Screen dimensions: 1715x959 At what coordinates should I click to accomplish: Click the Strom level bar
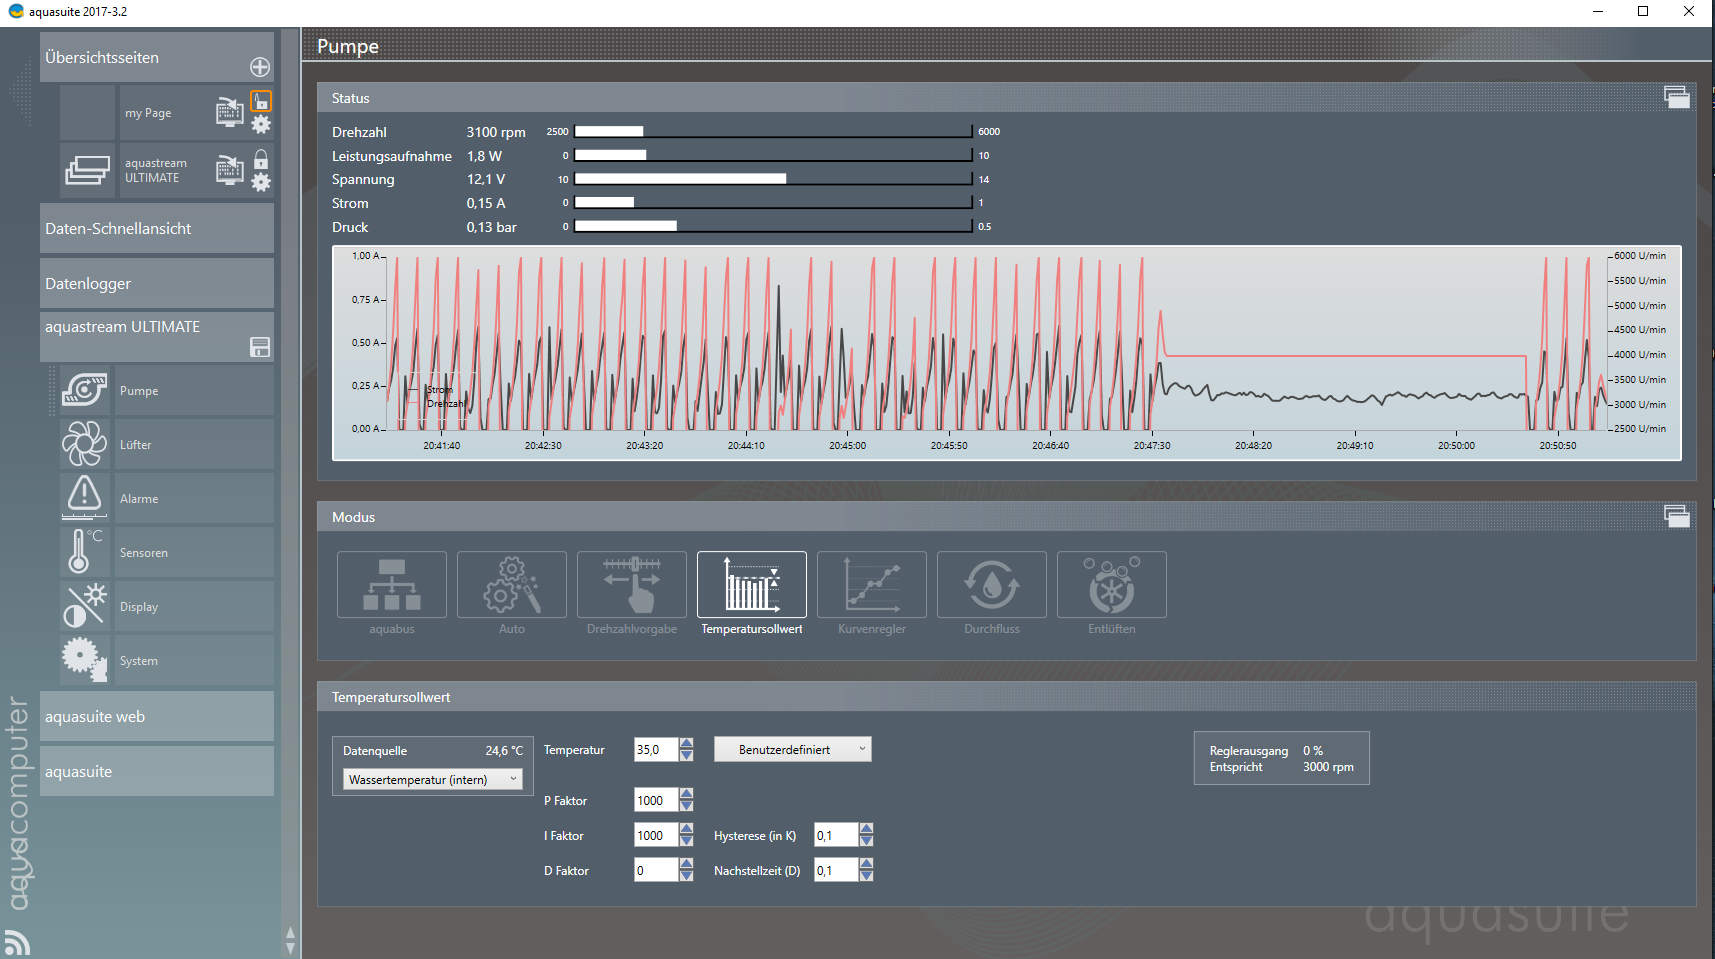pos(773,202)
